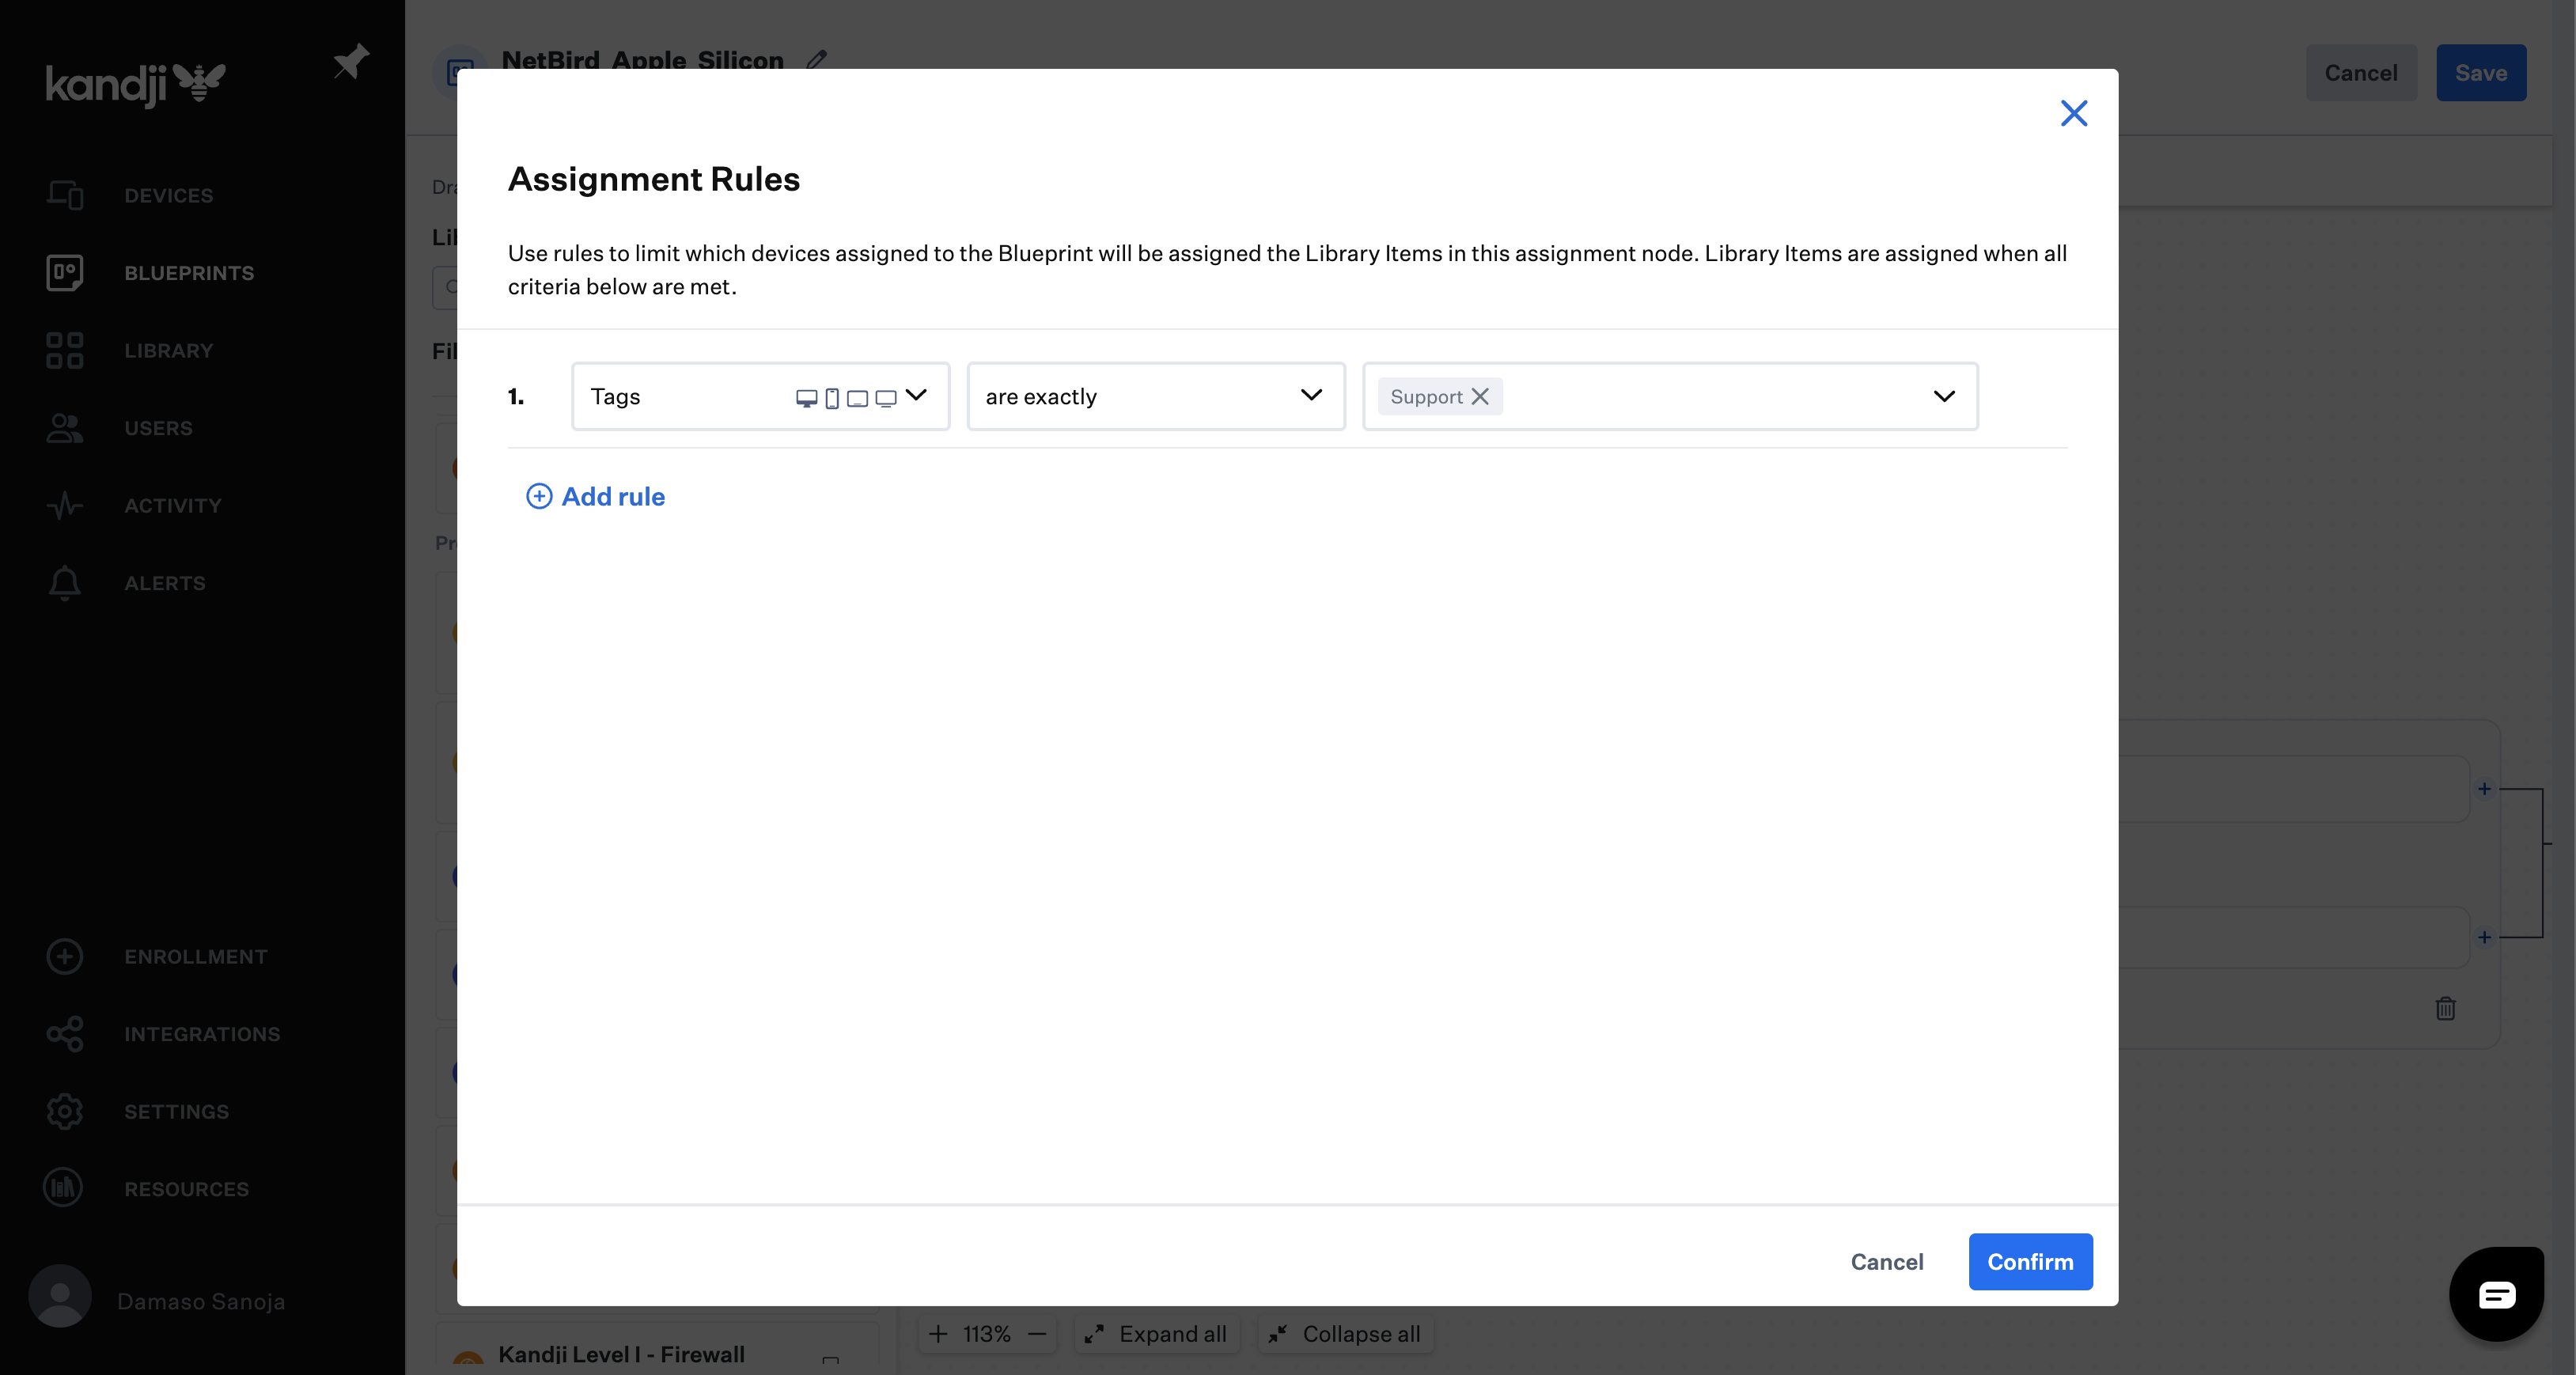Screen dimensions: 2576x1375
Task: Cancel the Assignment Rules dialog
Action: 1886,1261
